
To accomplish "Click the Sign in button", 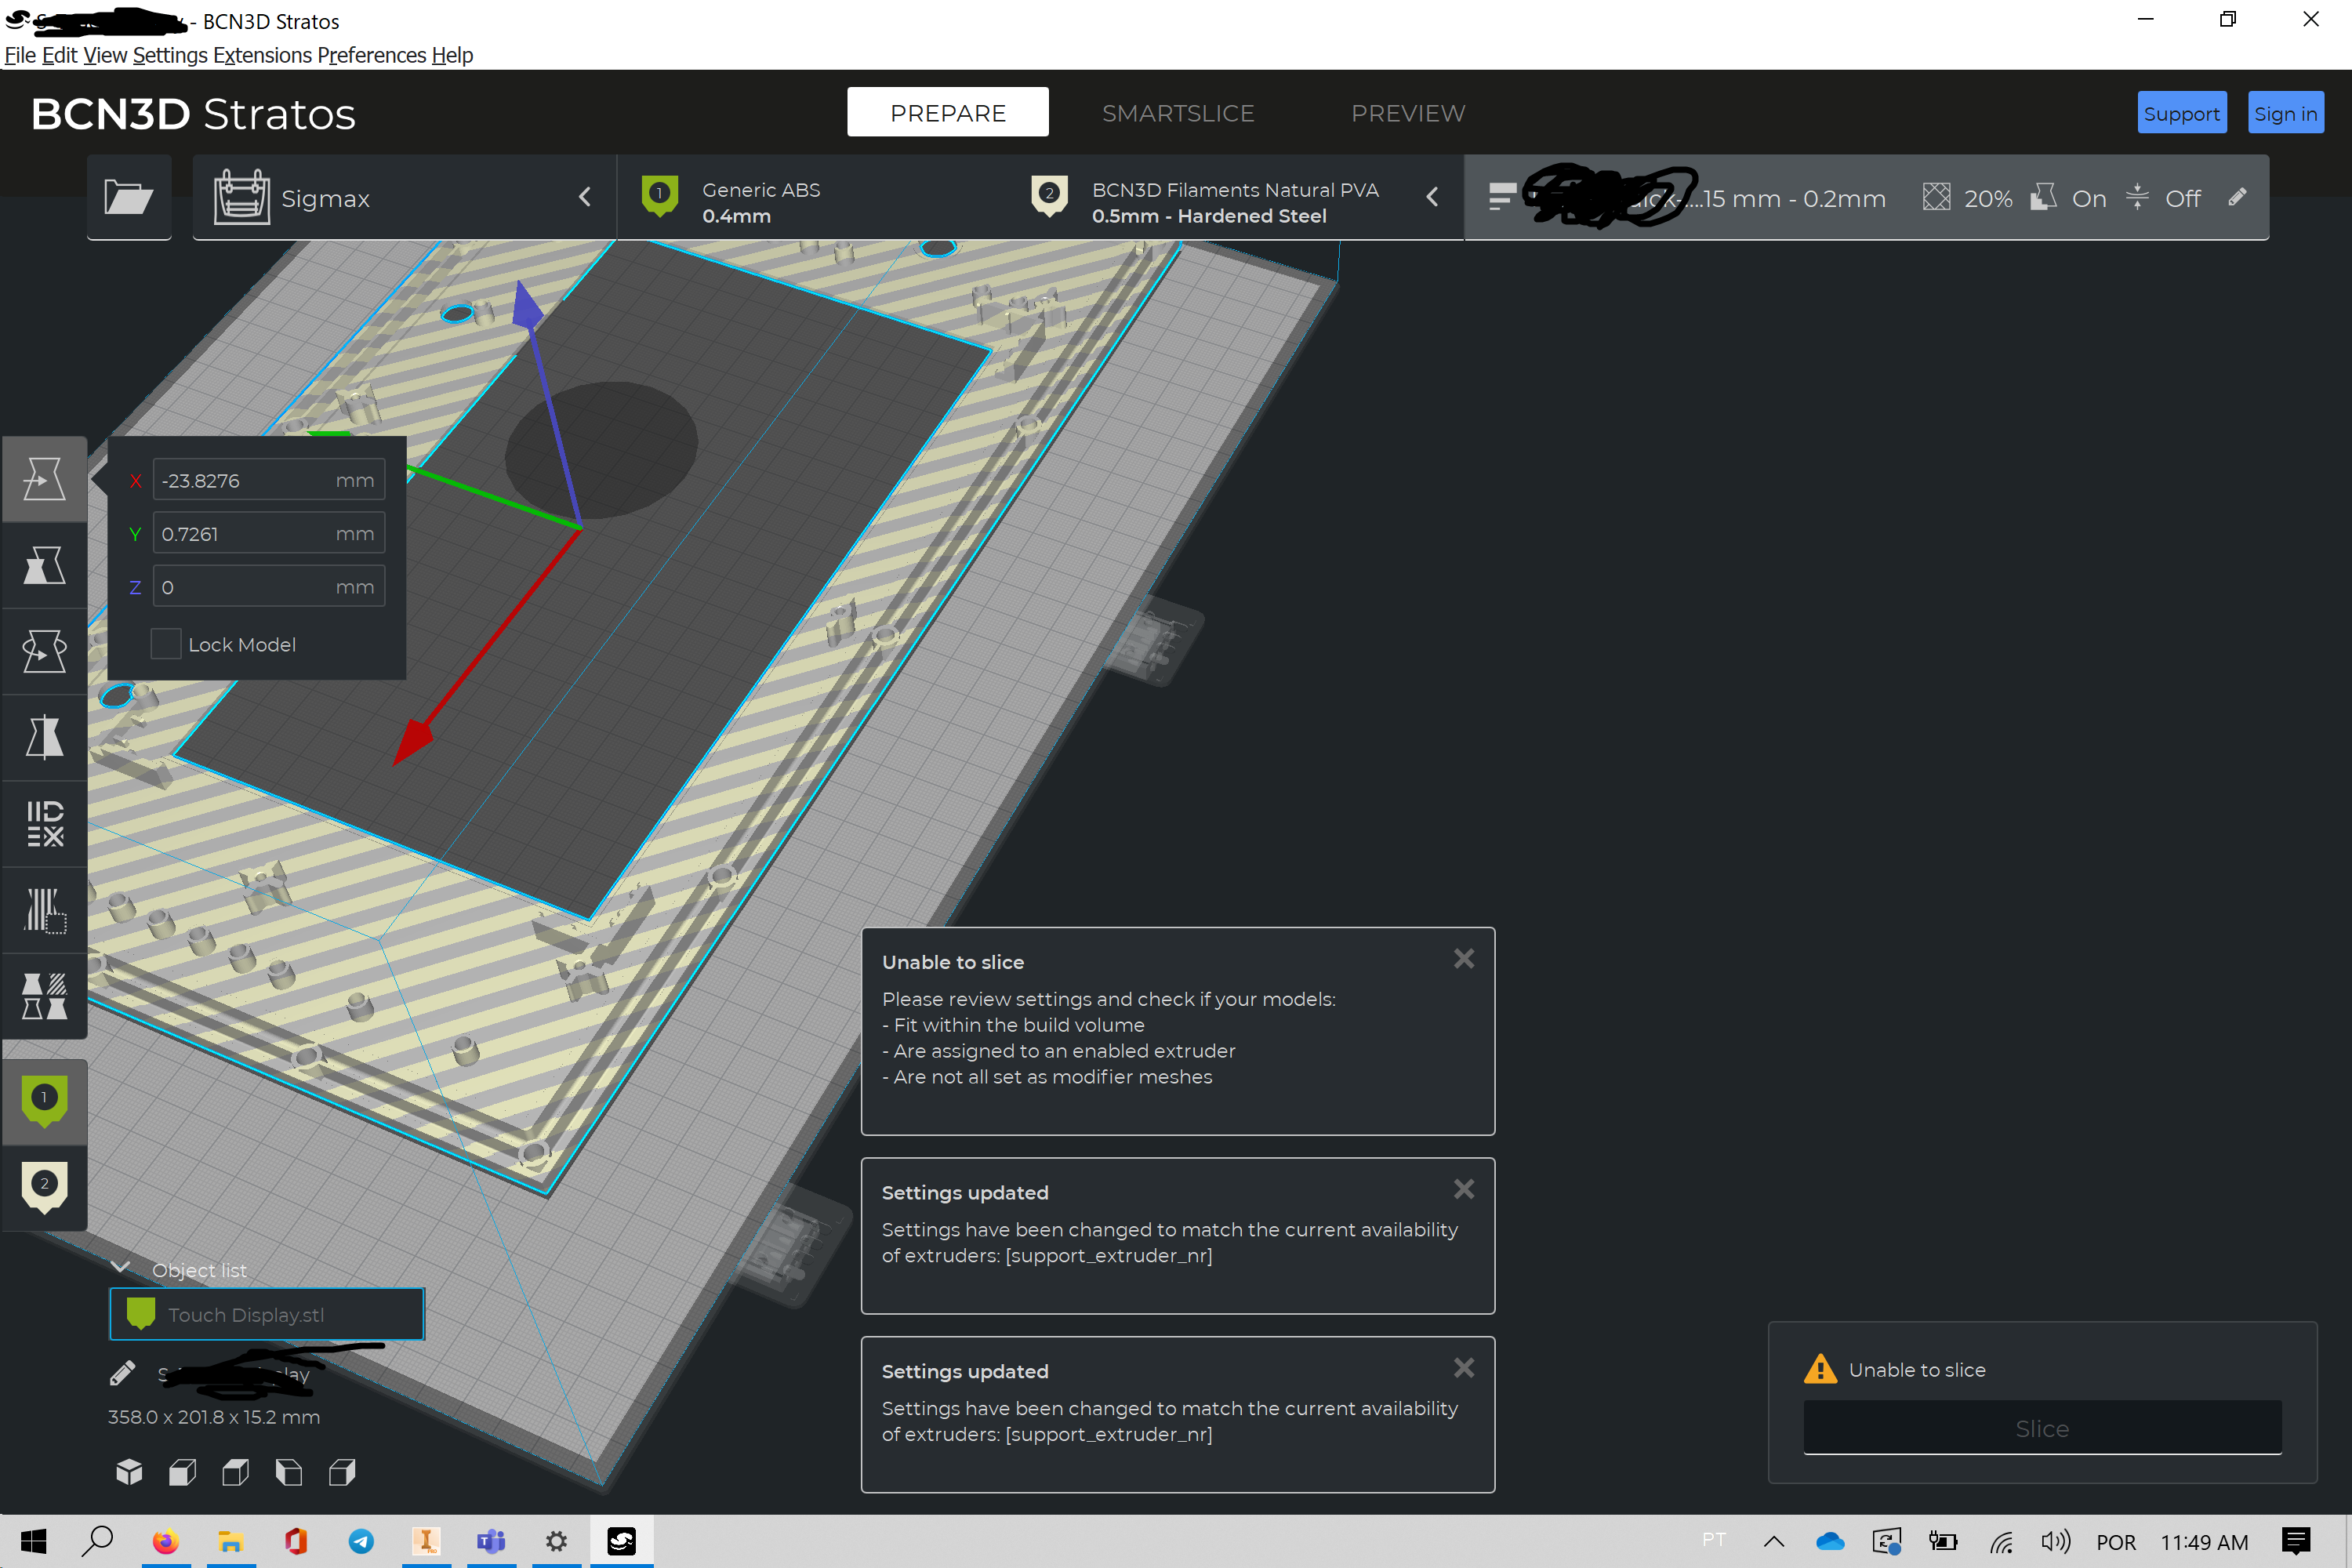I will tap(2285, 112).
